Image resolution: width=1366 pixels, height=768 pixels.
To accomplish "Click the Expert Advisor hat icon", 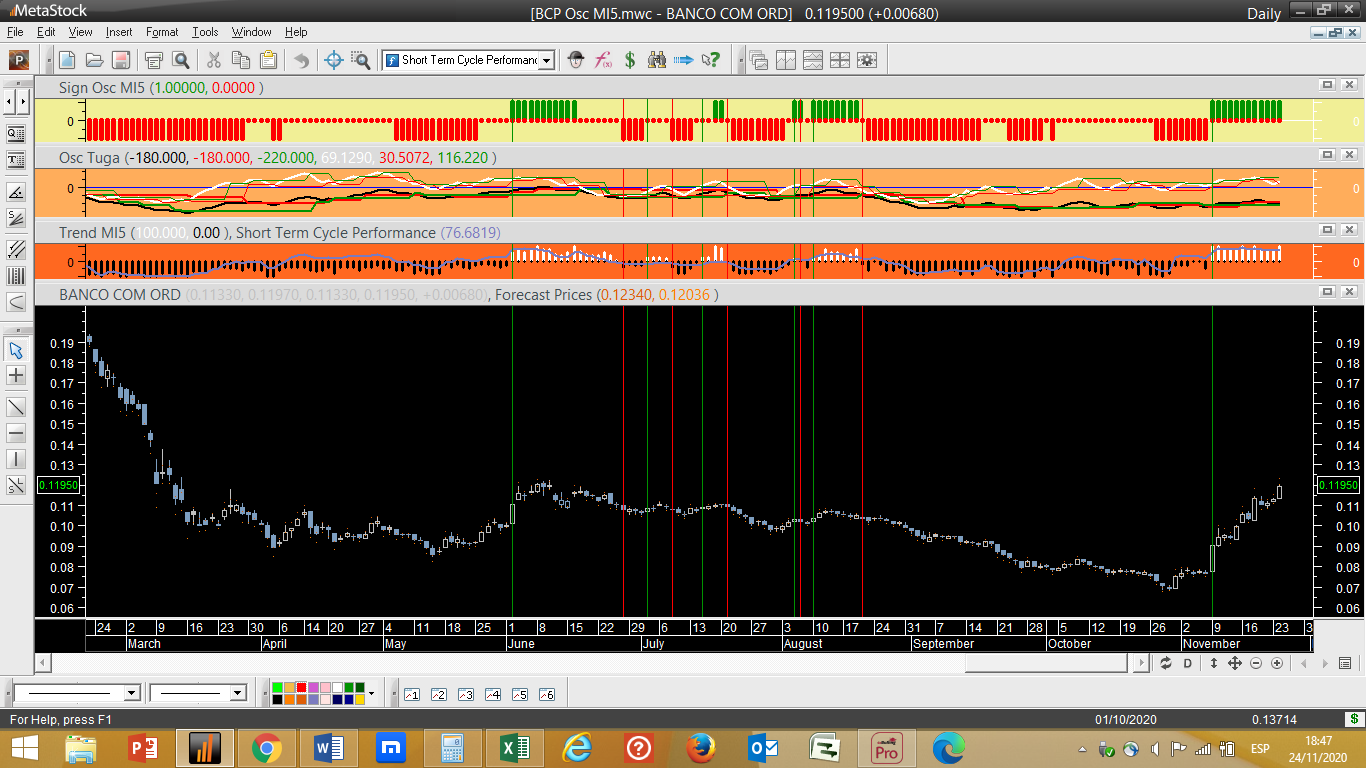I will coord(576,60).
